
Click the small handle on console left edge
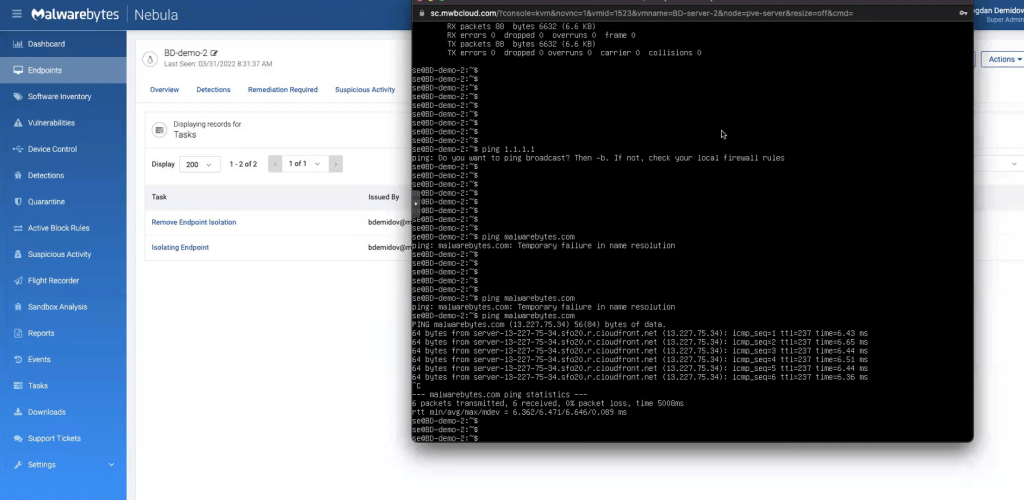coord(416,203)
